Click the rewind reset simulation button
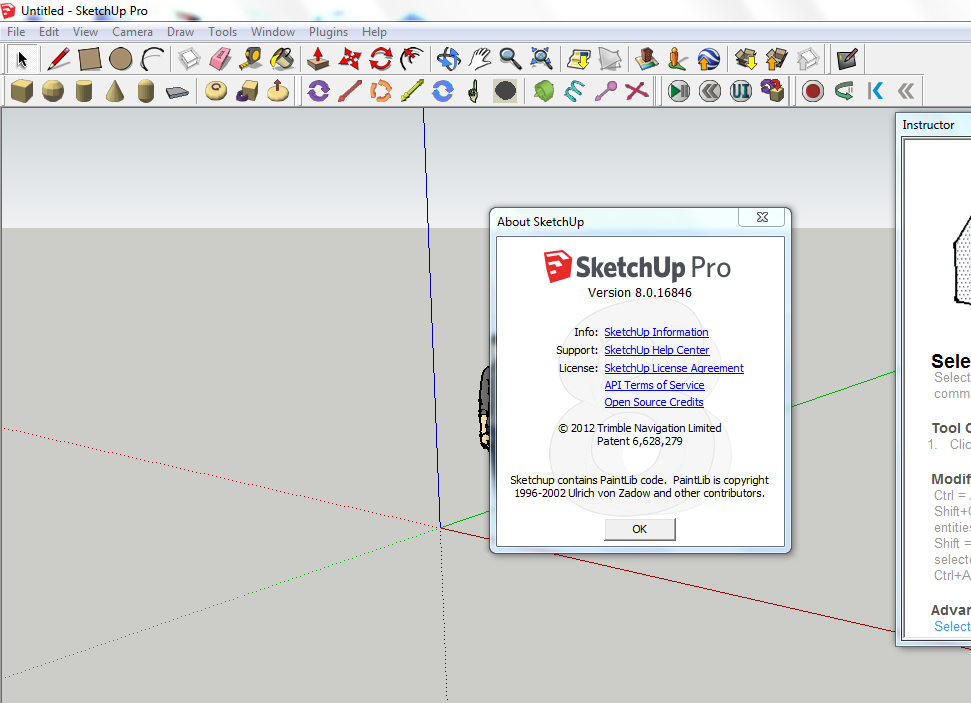Viewport: 971px width, 703px height. click(x=710, y=92)
